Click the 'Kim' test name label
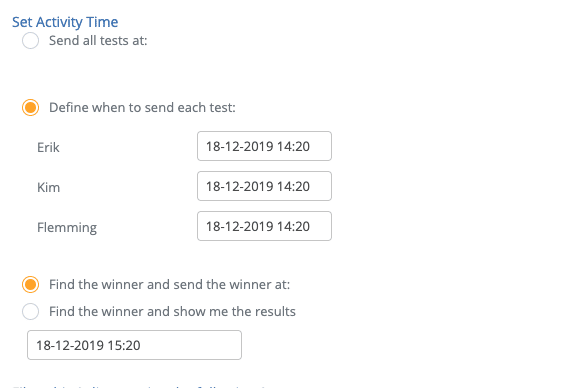The height and width of the screenshot is (388, 582). click(x=48, y=188)
